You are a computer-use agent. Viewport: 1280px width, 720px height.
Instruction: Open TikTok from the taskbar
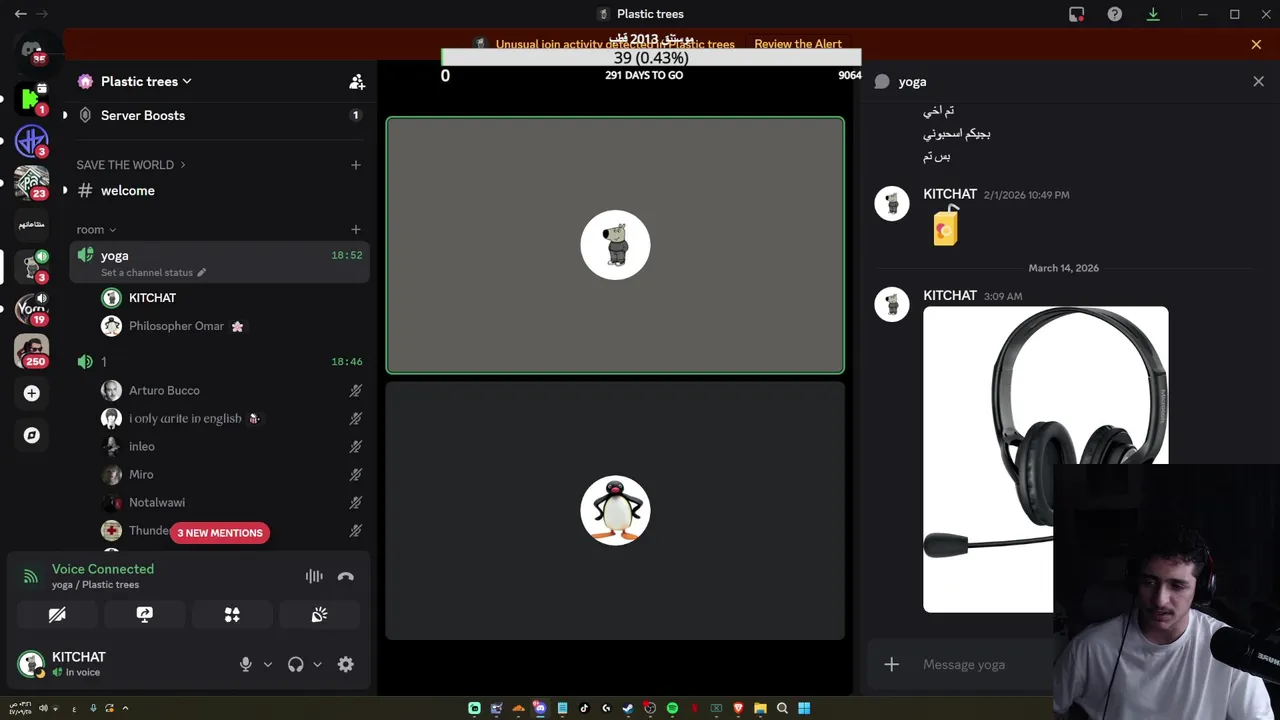coord(584,708)
